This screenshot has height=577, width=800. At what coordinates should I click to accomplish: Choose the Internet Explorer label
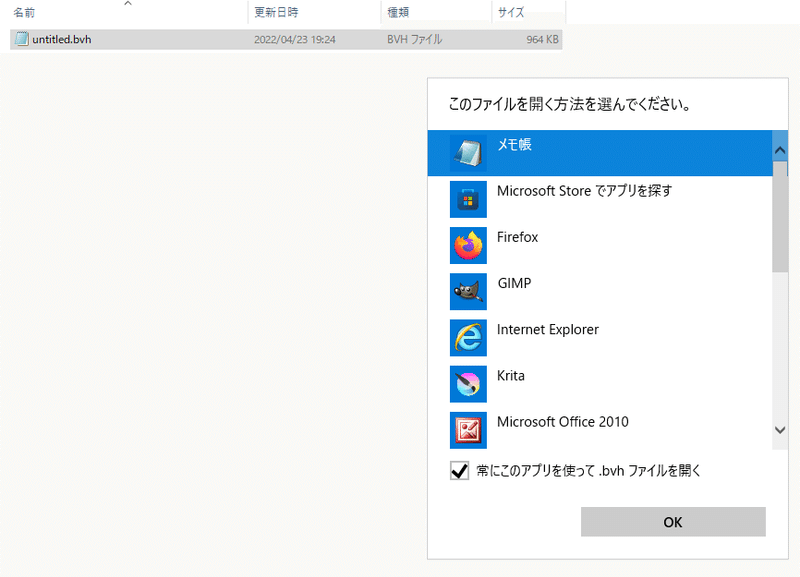tap(548, 330)
